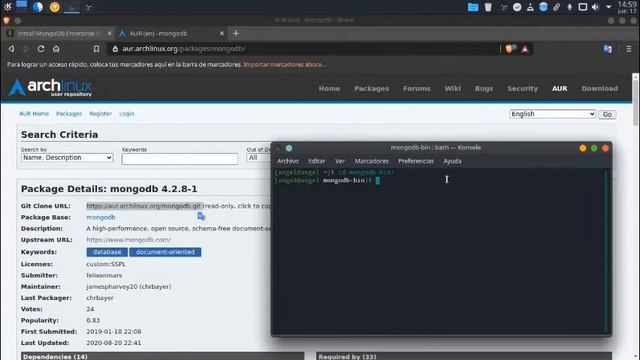The width and height of the screenshot is (640, 360).
Task: Open Bugs in Arch navigation
Action: click(x=484, y=89)
